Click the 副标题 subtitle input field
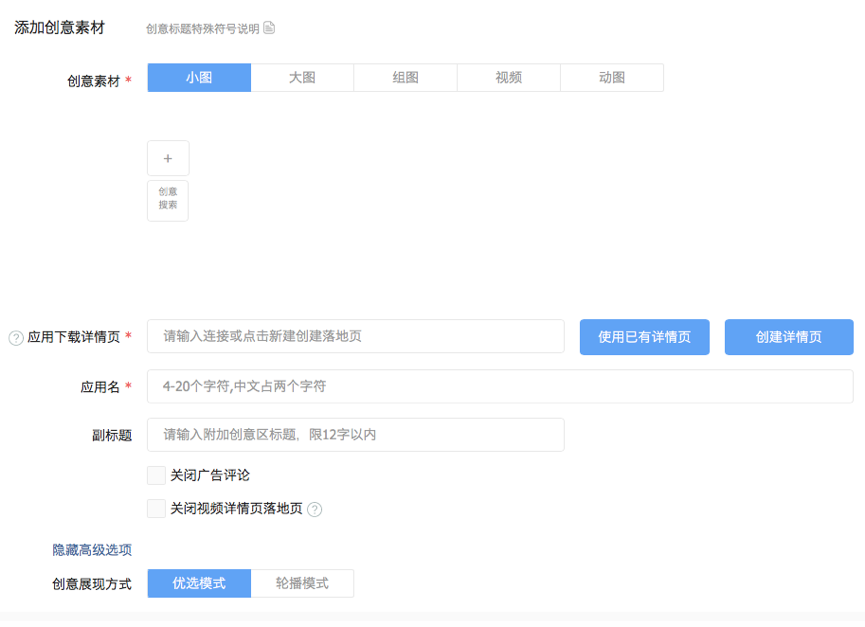Viewport: 865px width, 627px height. [x=355, y=435]
